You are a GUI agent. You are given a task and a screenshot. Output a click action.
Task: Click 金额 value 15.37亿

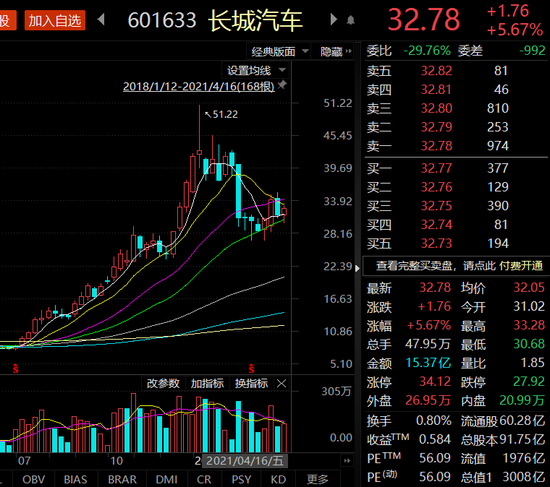(x=428, y=362)
